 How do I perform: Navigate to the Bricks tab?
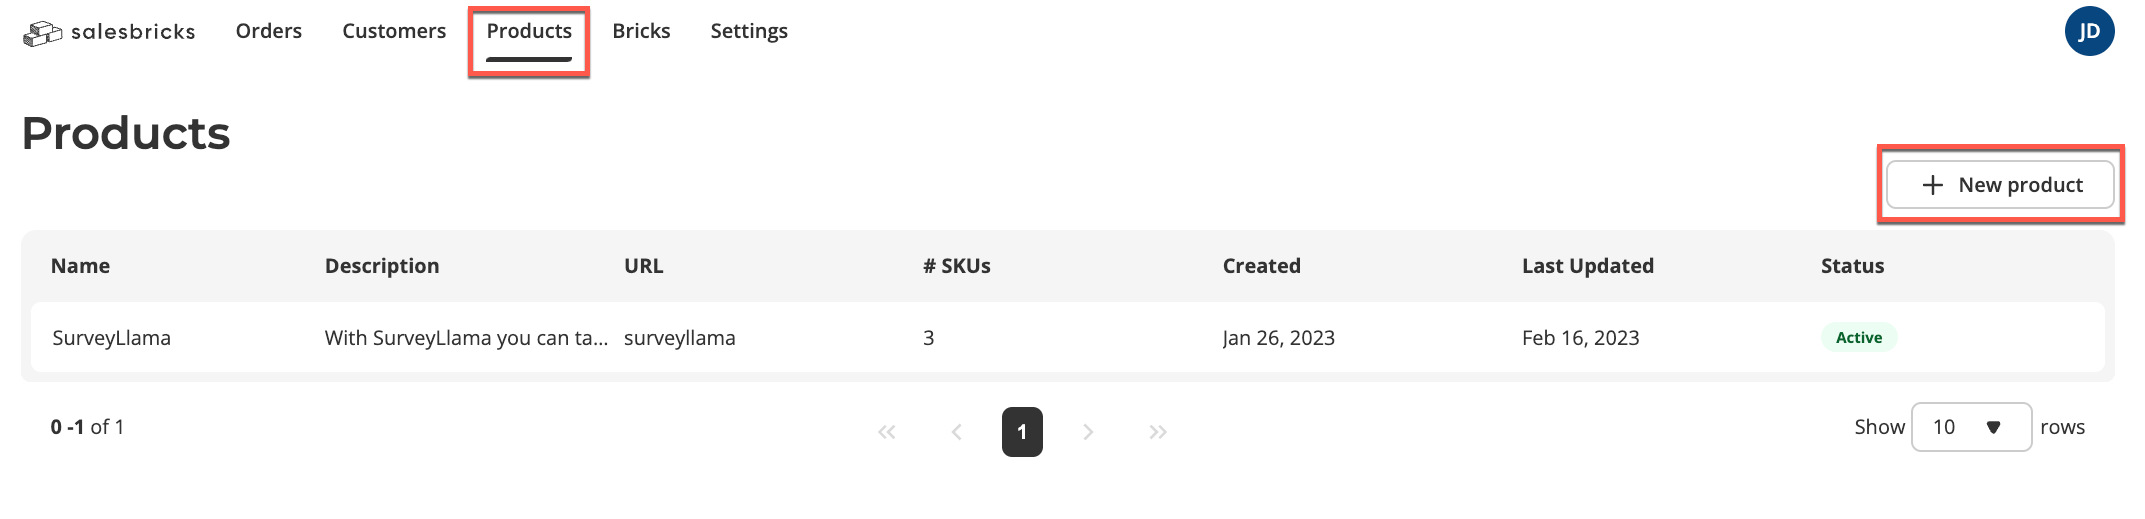(641, 31)
